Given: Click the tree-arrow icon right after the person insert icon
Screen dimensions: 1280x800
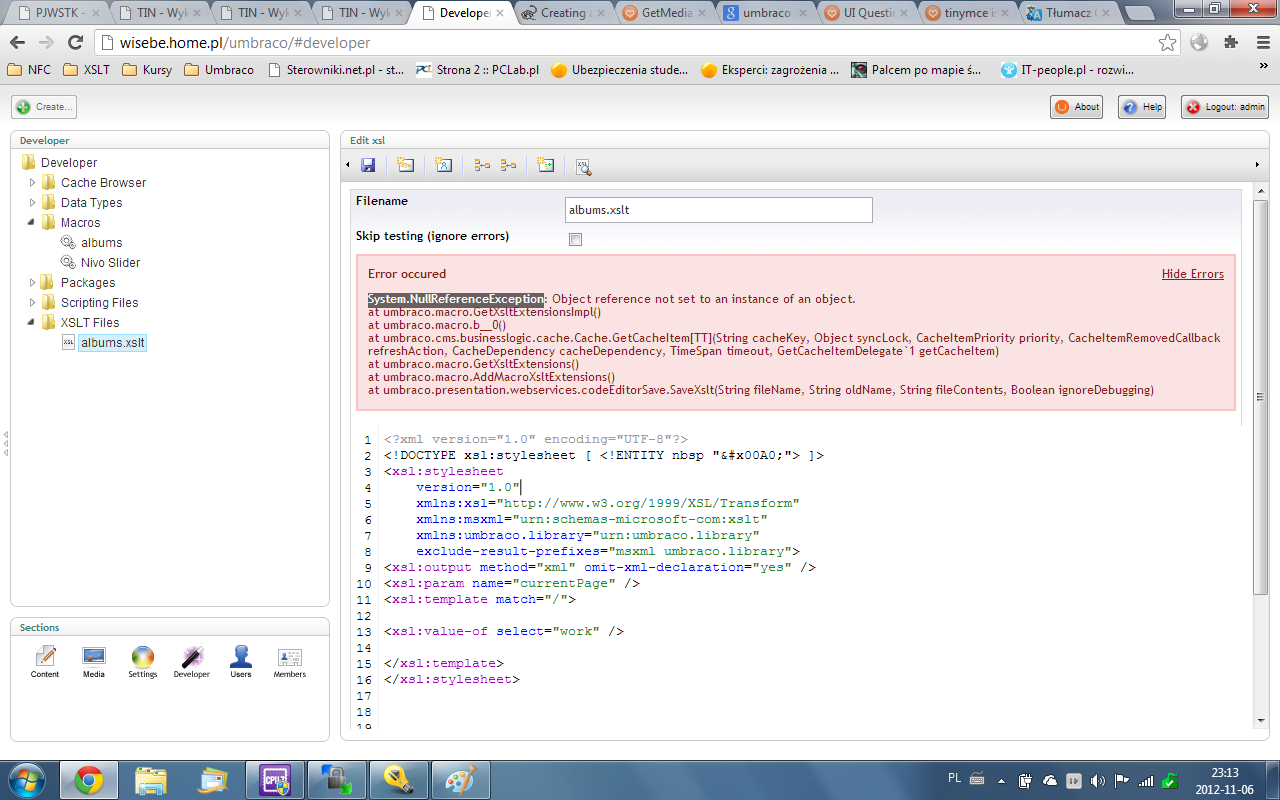Looking at the screenshot, I should pos(482,165).
